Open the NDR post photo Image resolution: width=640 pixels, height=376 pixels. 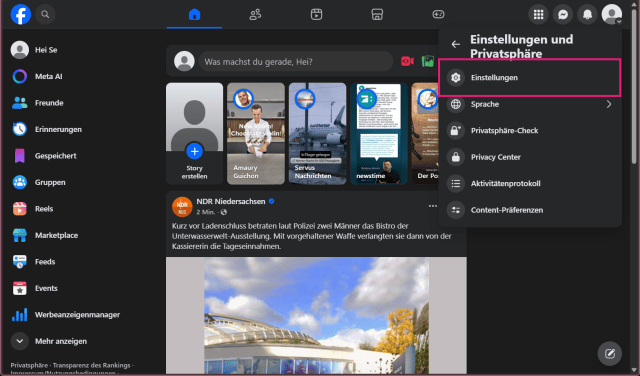point(316,315)
